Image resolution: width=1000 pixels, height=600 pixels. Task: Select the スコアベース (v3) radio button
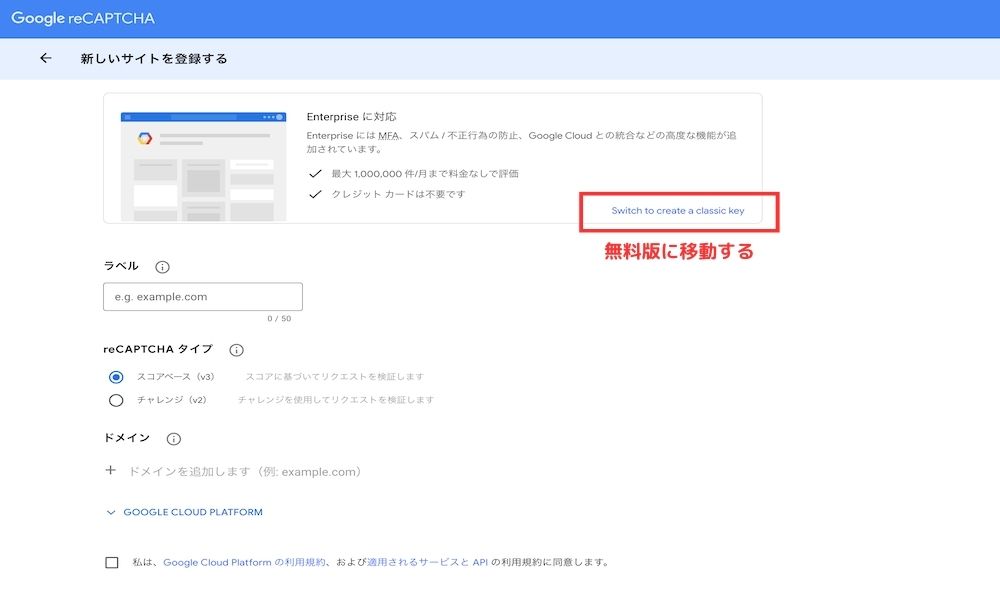click(116, 377)
